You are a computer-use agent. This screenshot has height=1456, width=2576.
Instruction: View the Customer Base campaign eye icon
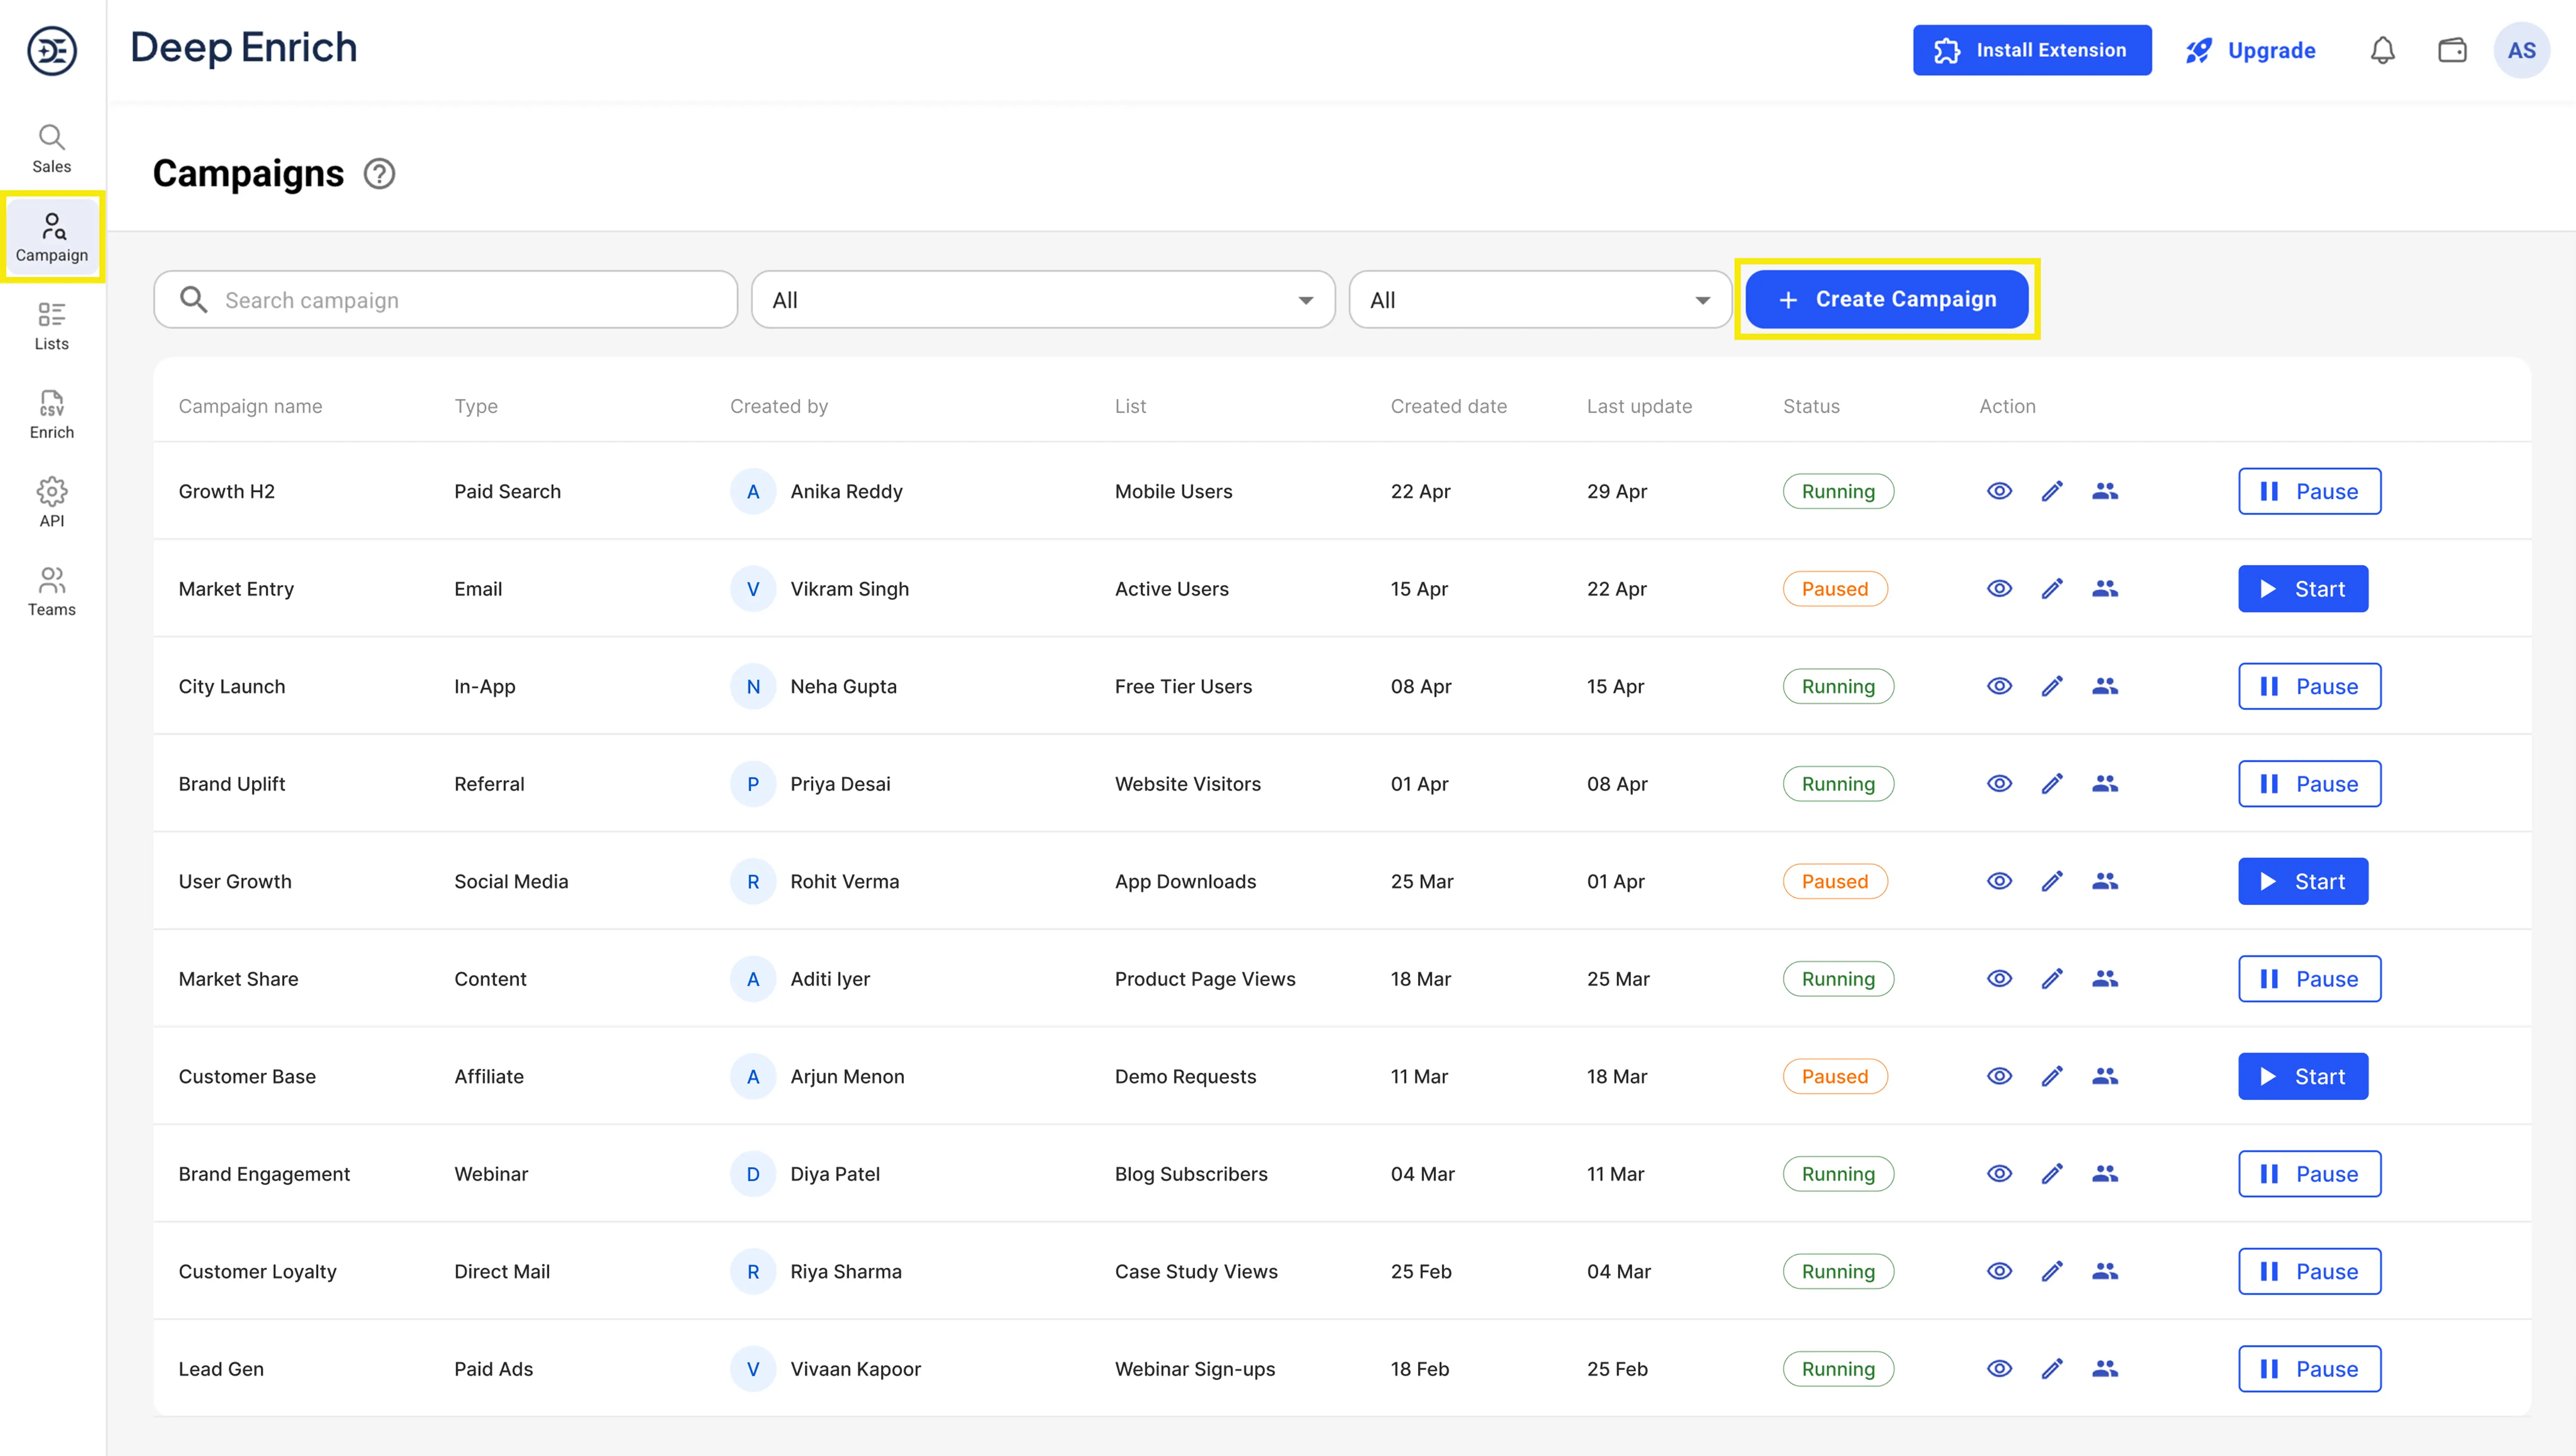(1999, 1076)
